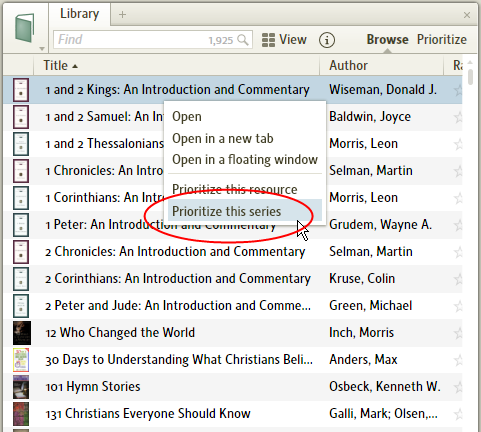Click cover icon for 1 Chronicles
This screenshot has height=432, width=481.
(21, 171)
